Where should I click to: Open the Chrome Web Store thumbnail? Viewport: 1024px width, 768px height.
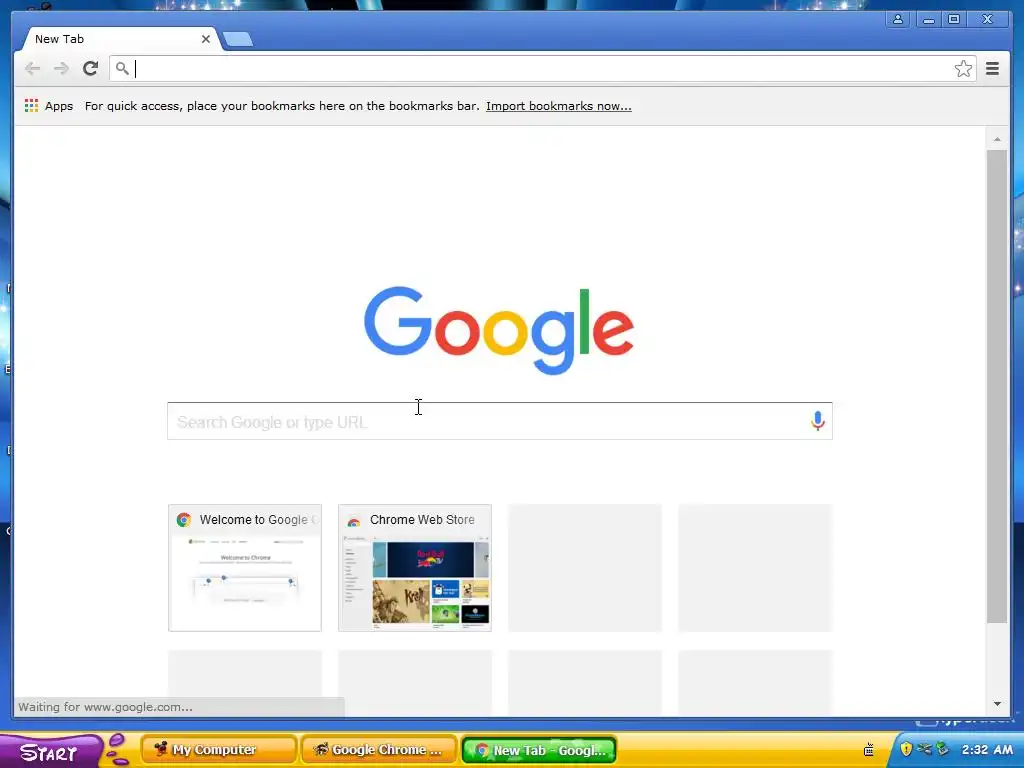tap(415, 568)
